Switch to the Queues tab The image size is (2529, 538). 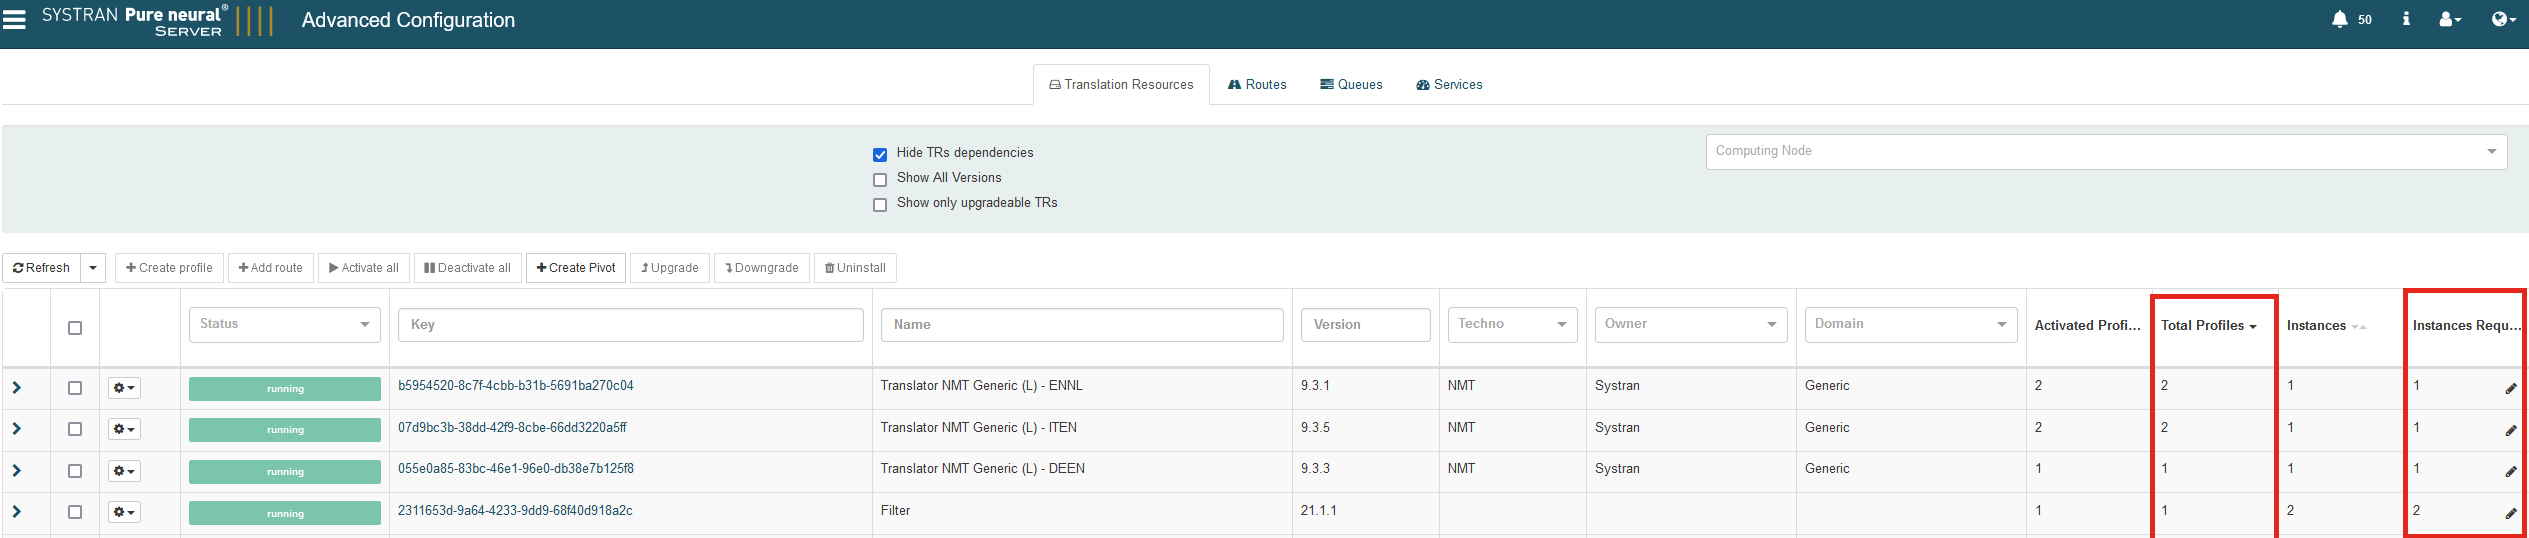point(1351,85)
